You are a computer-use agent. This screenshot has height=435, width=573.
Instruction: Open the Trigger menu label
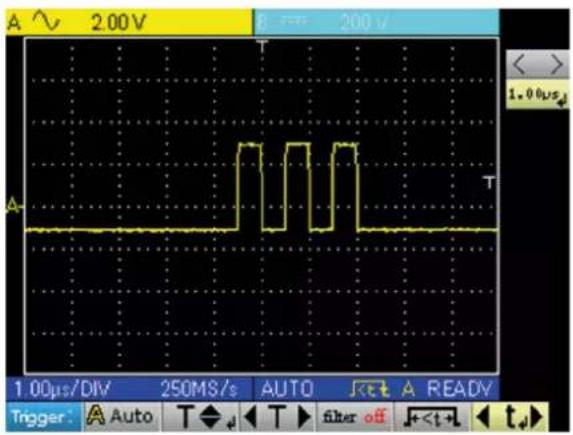coord(43,417)
